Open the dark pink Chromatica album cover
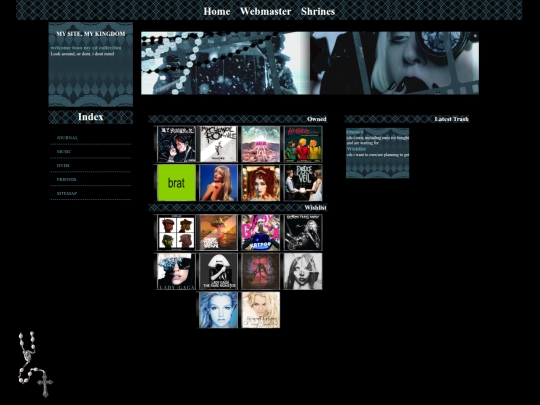 [261, 271]
